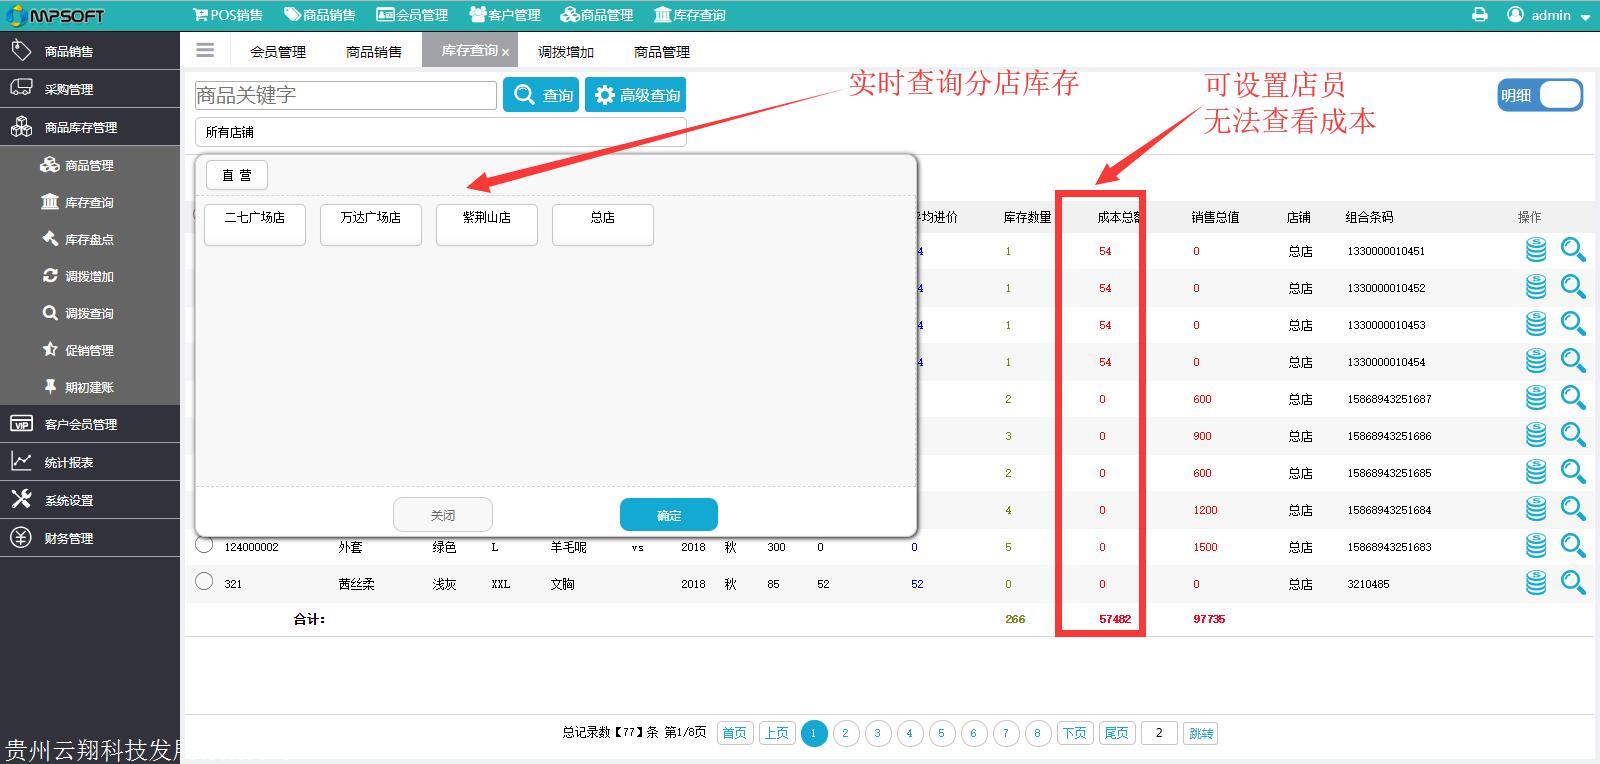1600x764 pixels.
Task: Focus the 商品关键字 search field
Action: pos(346,95)
